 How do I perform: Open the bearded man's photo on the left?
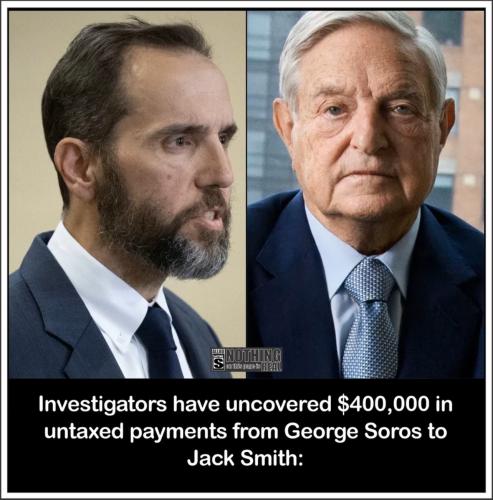[127, 195]
